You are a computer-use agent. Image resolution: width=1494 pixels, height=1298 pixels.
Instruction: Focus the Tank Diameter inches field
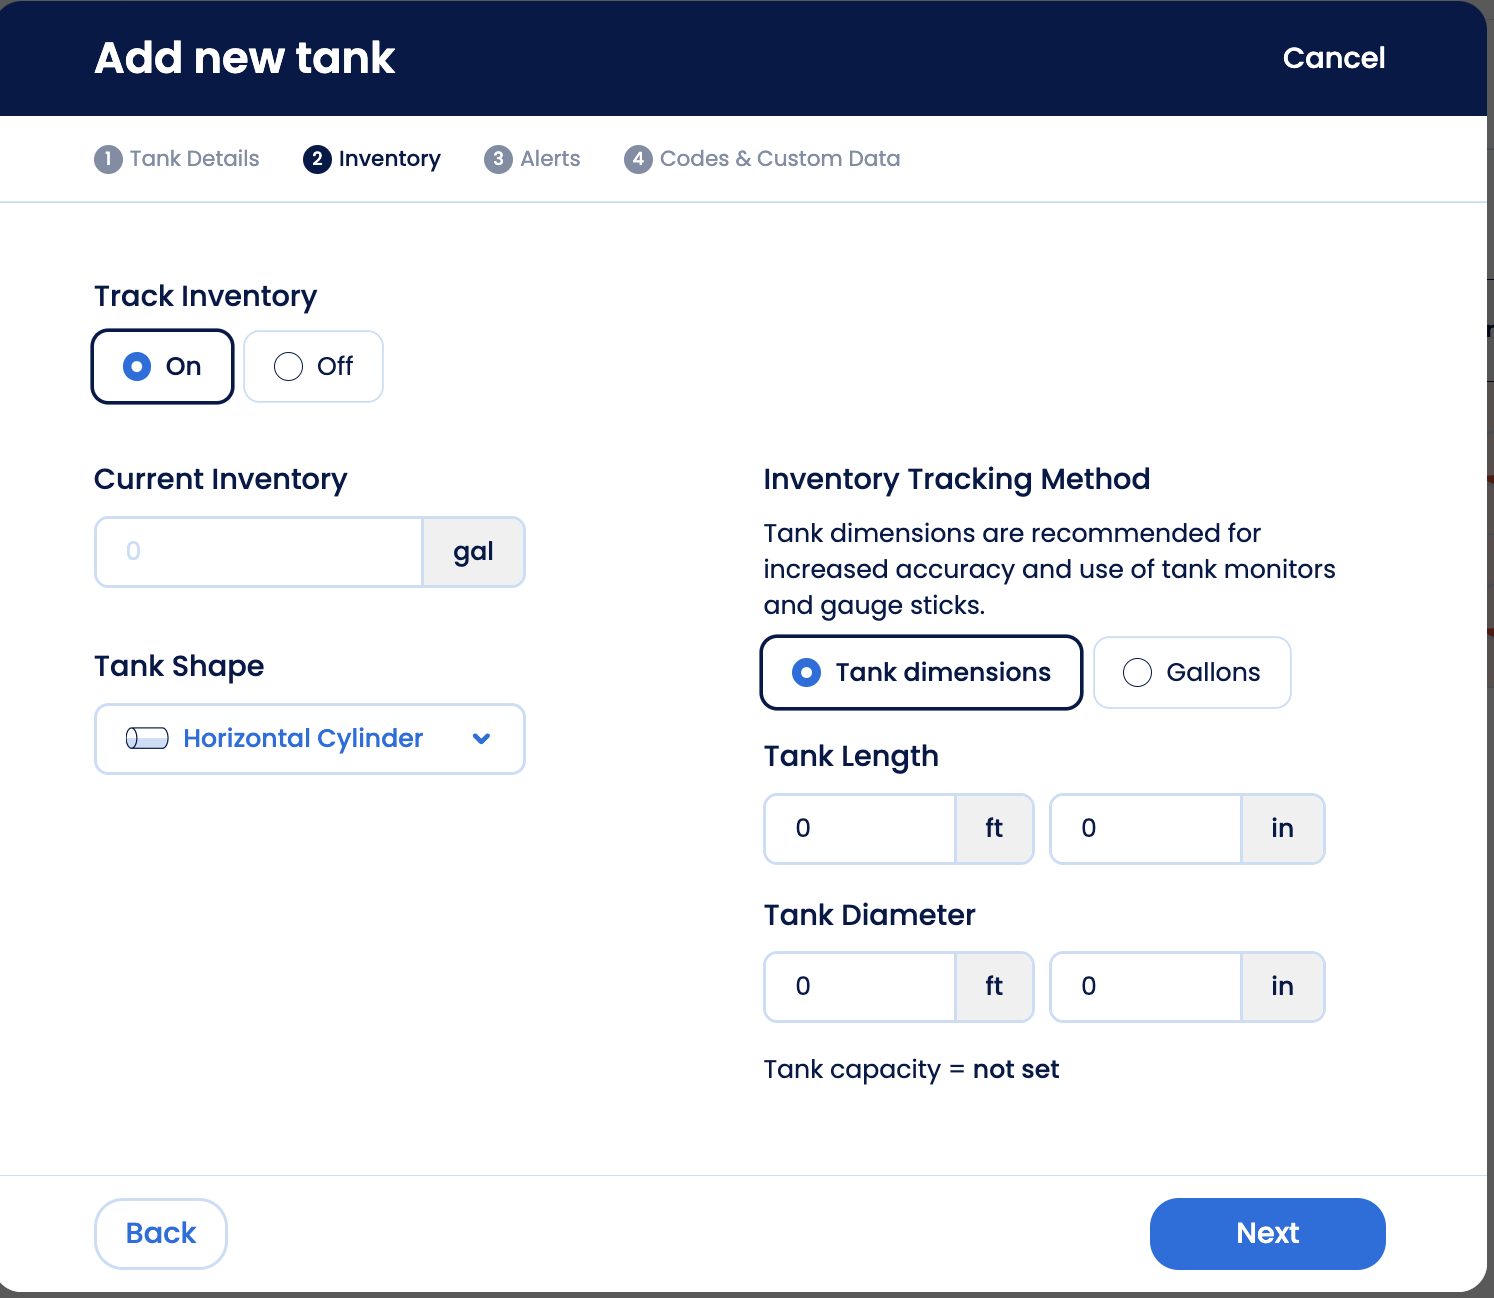tap(1146, 987)
